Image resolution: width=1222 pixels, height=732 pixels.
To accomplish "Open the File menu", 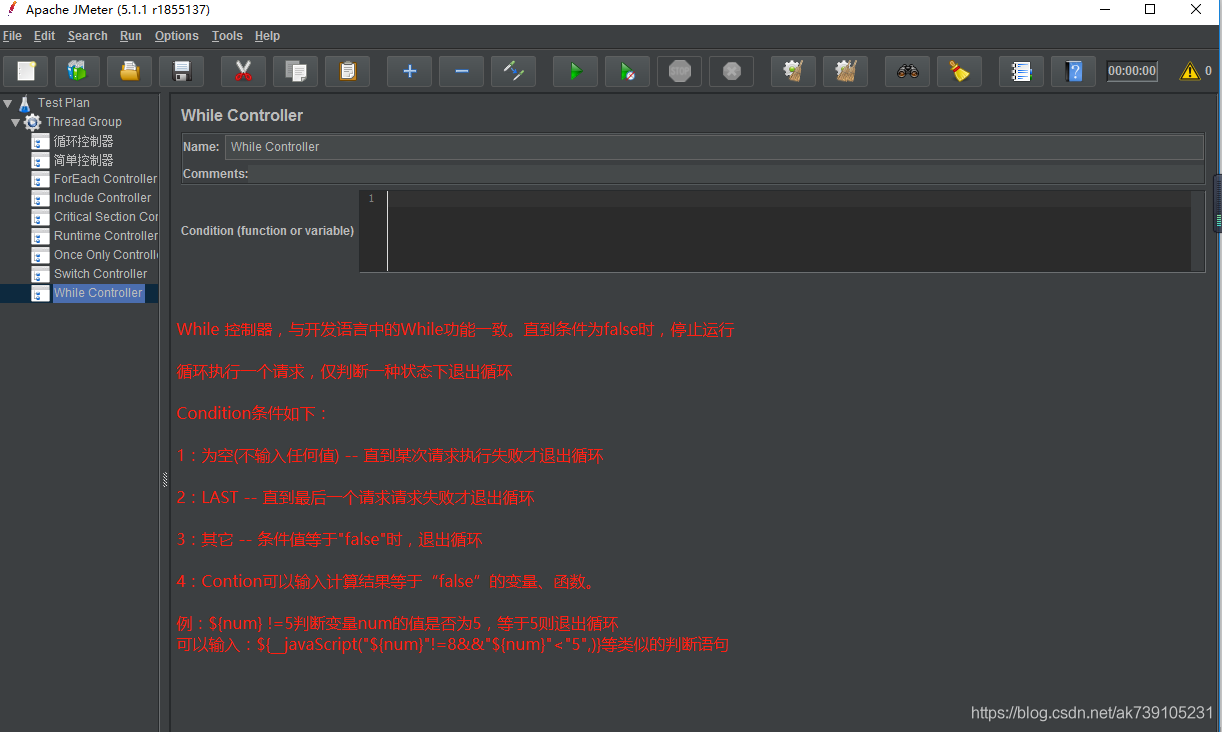I will pos(12,36).
